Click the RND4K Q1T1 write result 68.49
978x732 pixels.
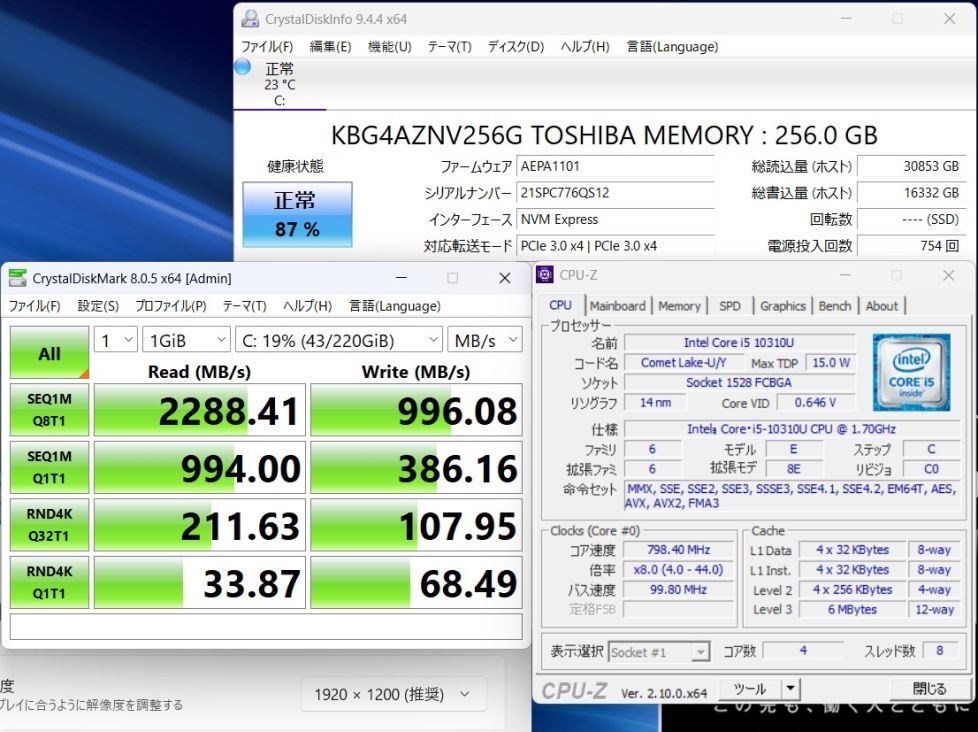(416, 582)
